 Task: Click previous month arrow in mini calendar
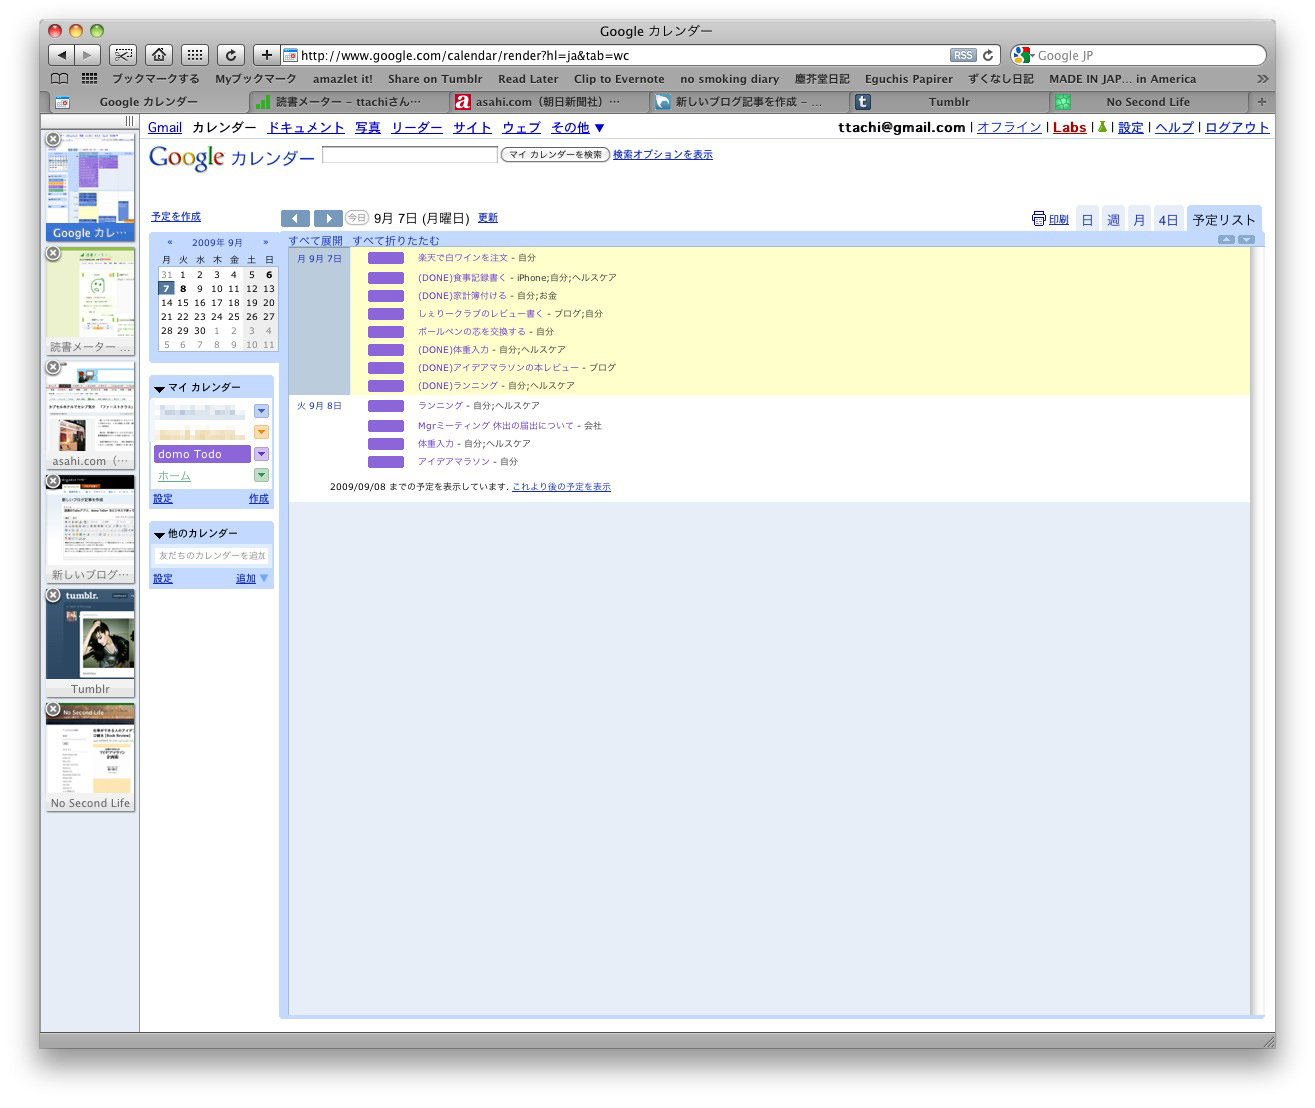(x=170, y=242)
